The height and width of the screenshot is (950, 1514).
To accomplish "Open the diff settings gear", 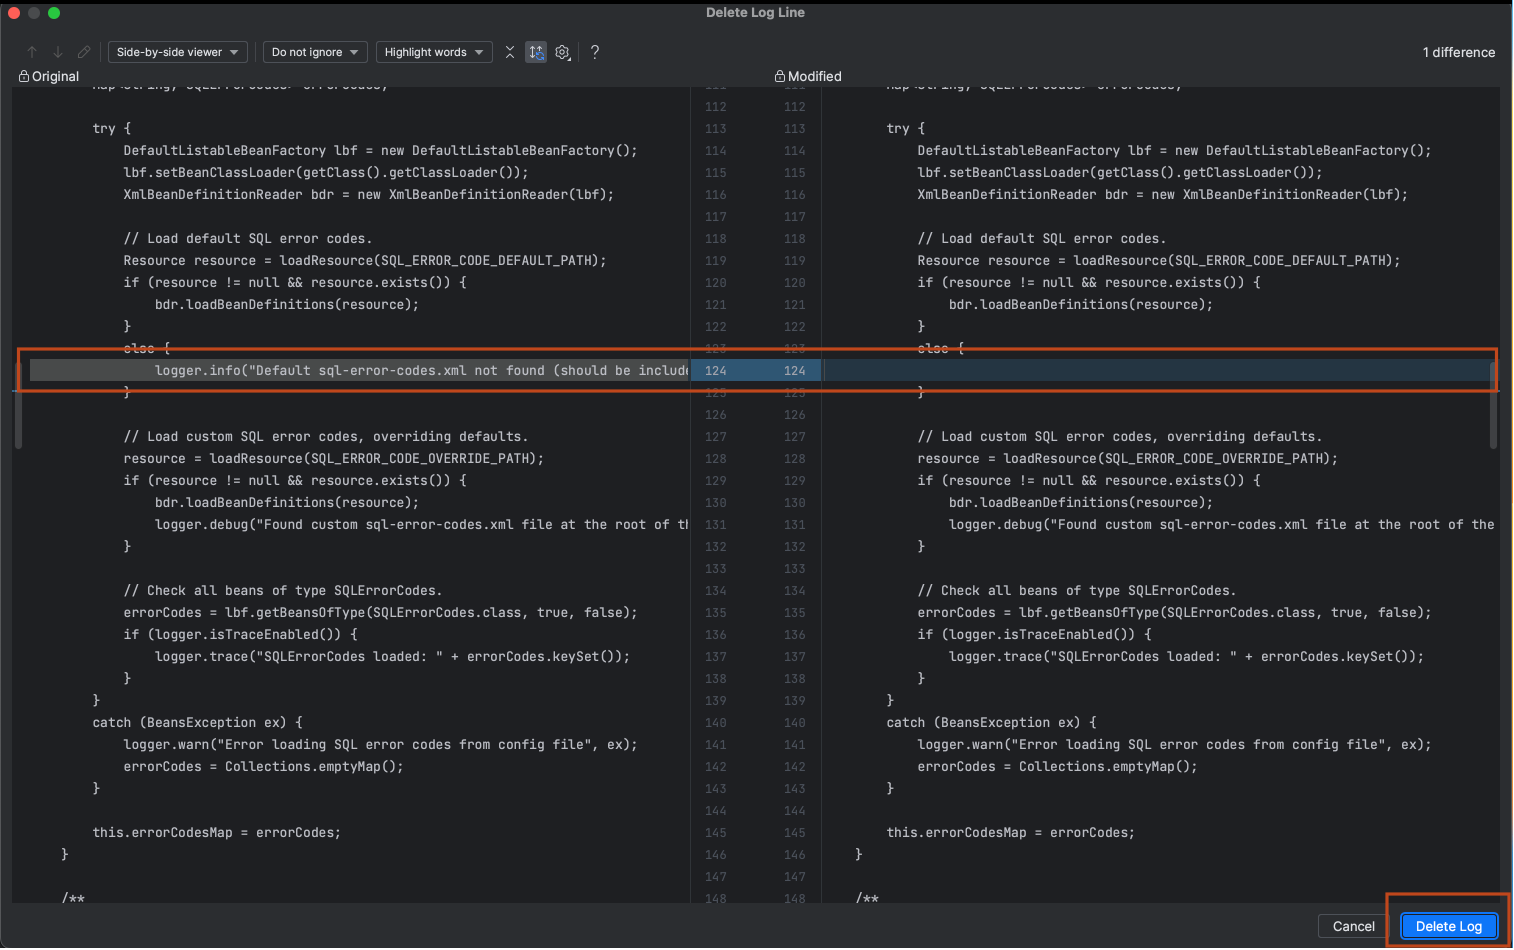I will point(563,52).
